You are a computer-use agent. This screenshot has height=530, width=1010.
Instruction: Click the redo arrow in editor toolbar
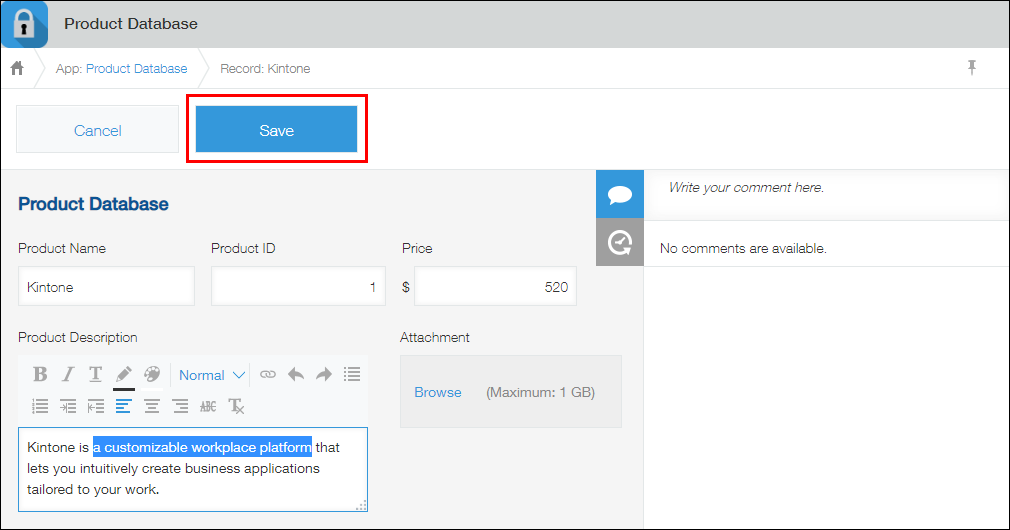click(324, 374)
